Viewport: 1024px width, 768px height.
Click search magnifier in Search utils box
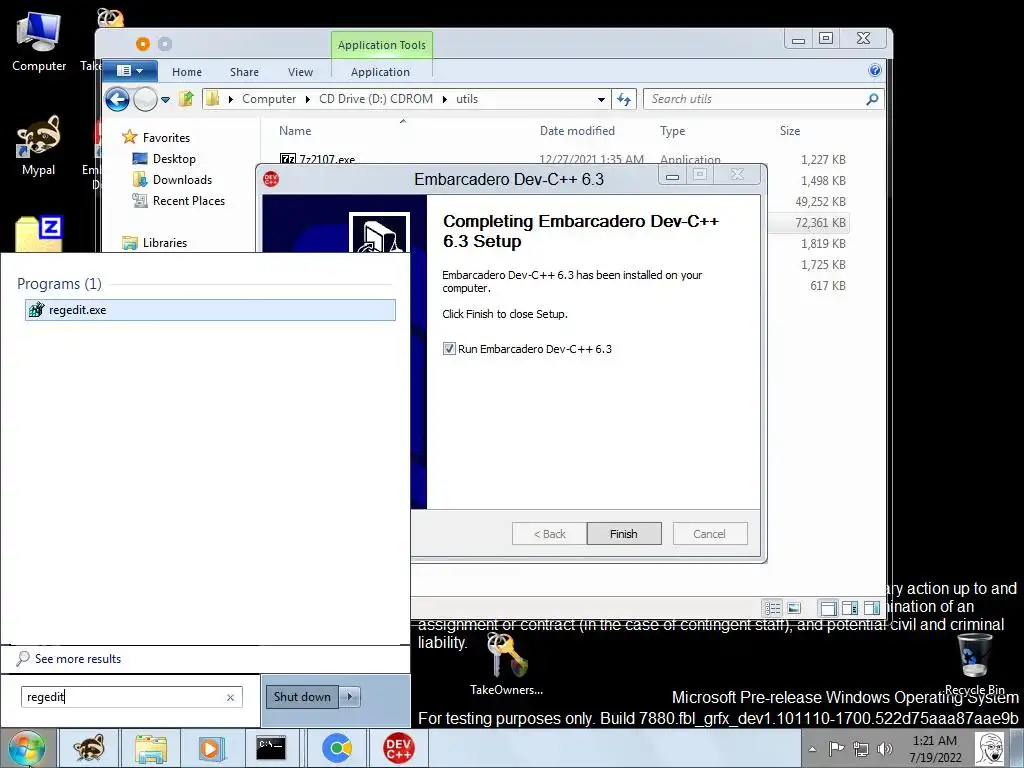[x=872, y=99]
